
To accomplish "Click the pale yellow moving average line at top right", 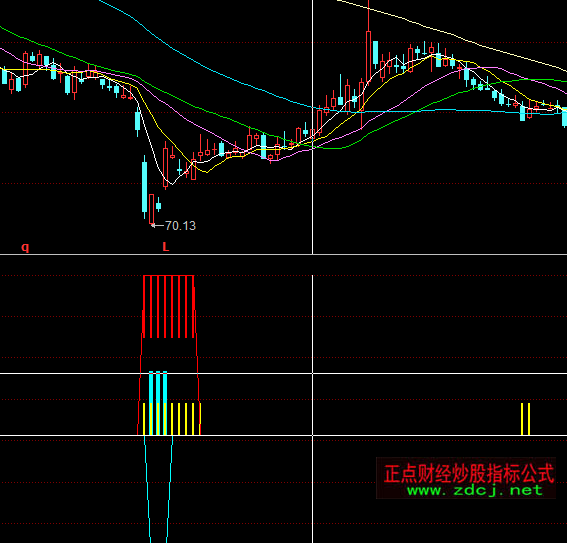I will point(452,35).
